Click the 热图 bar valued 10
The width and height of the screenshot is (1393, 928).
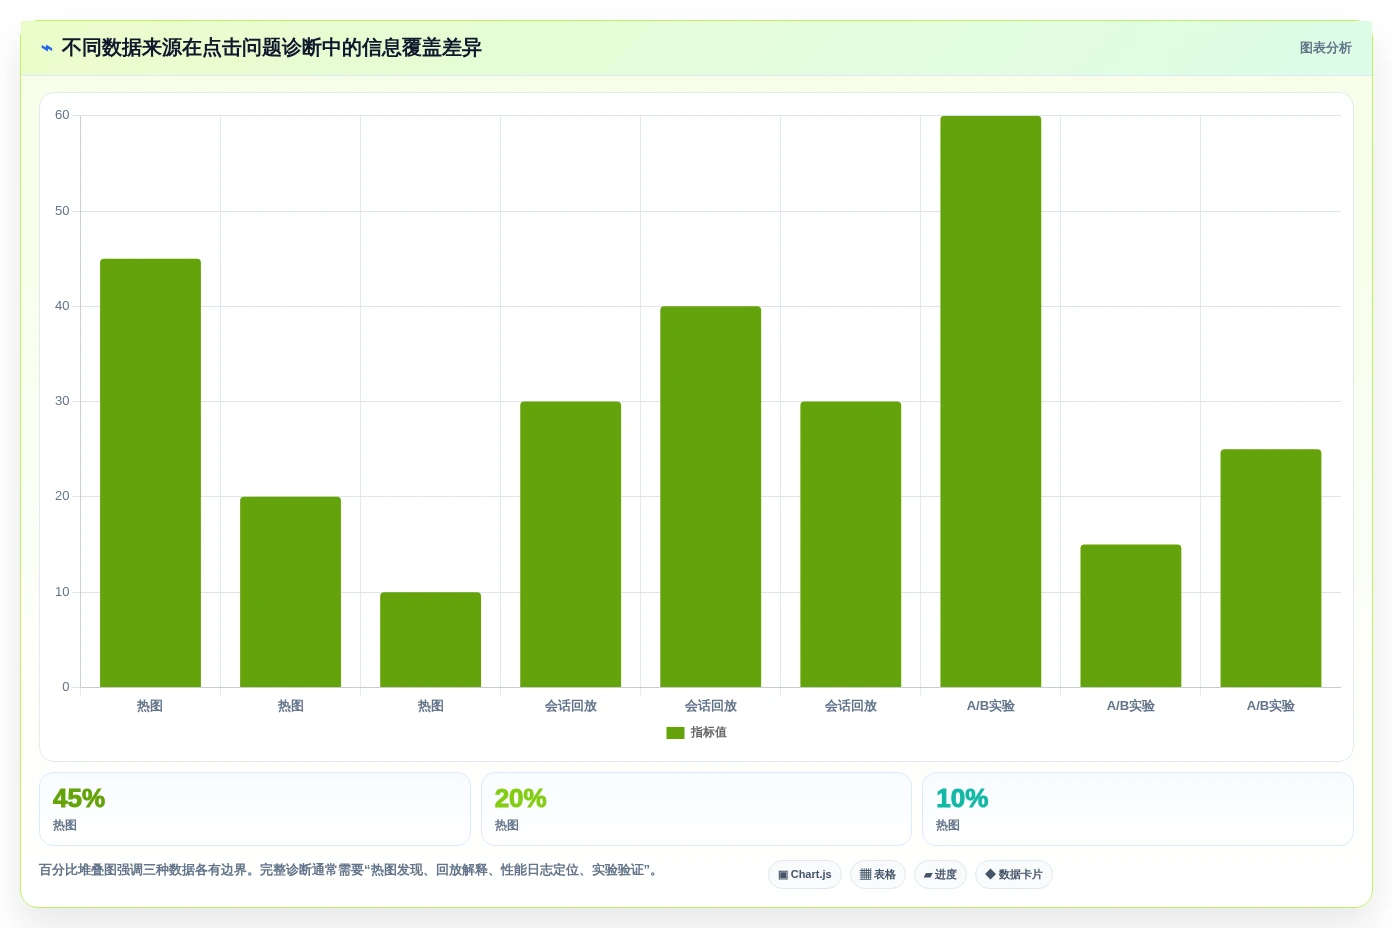tap(430, 640)
